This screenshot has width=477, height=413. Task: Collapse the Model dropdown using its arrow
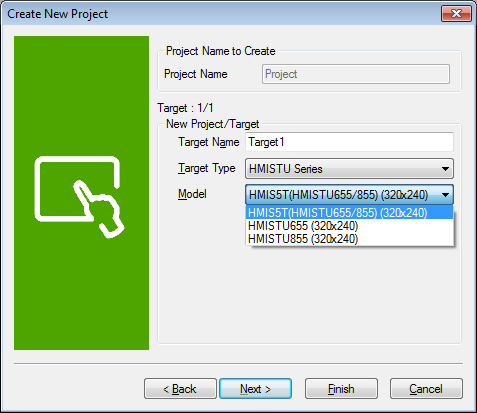pyautogui.click(x=445, y=195)
